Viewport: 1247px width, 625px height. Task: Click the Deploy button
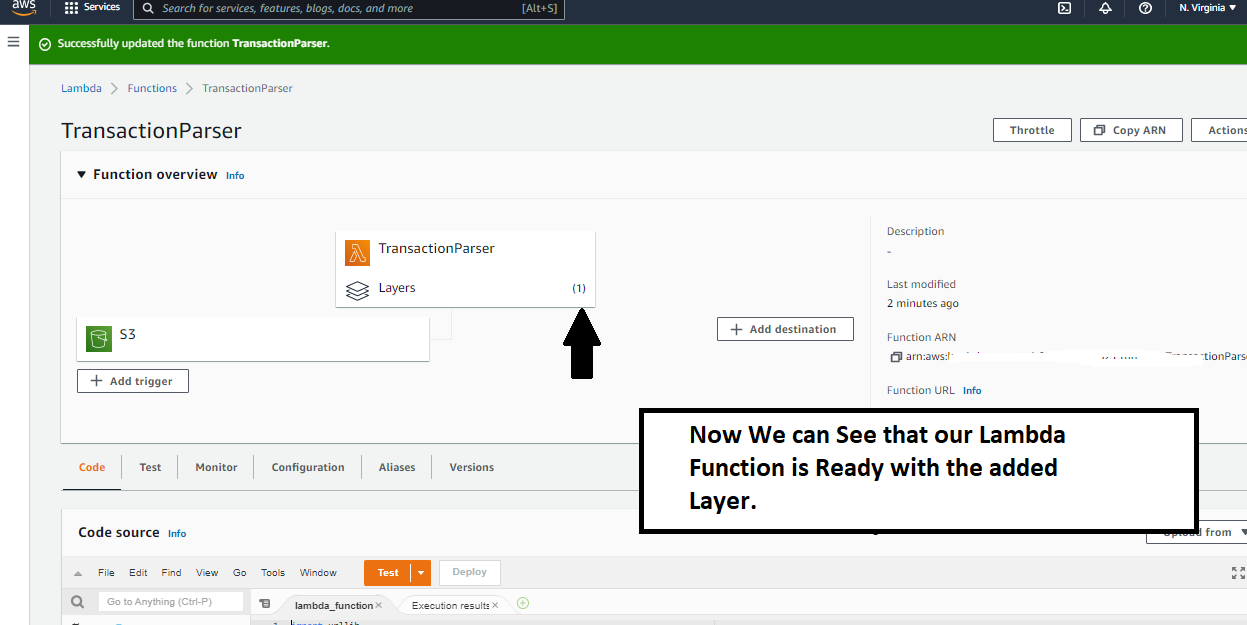469,572
